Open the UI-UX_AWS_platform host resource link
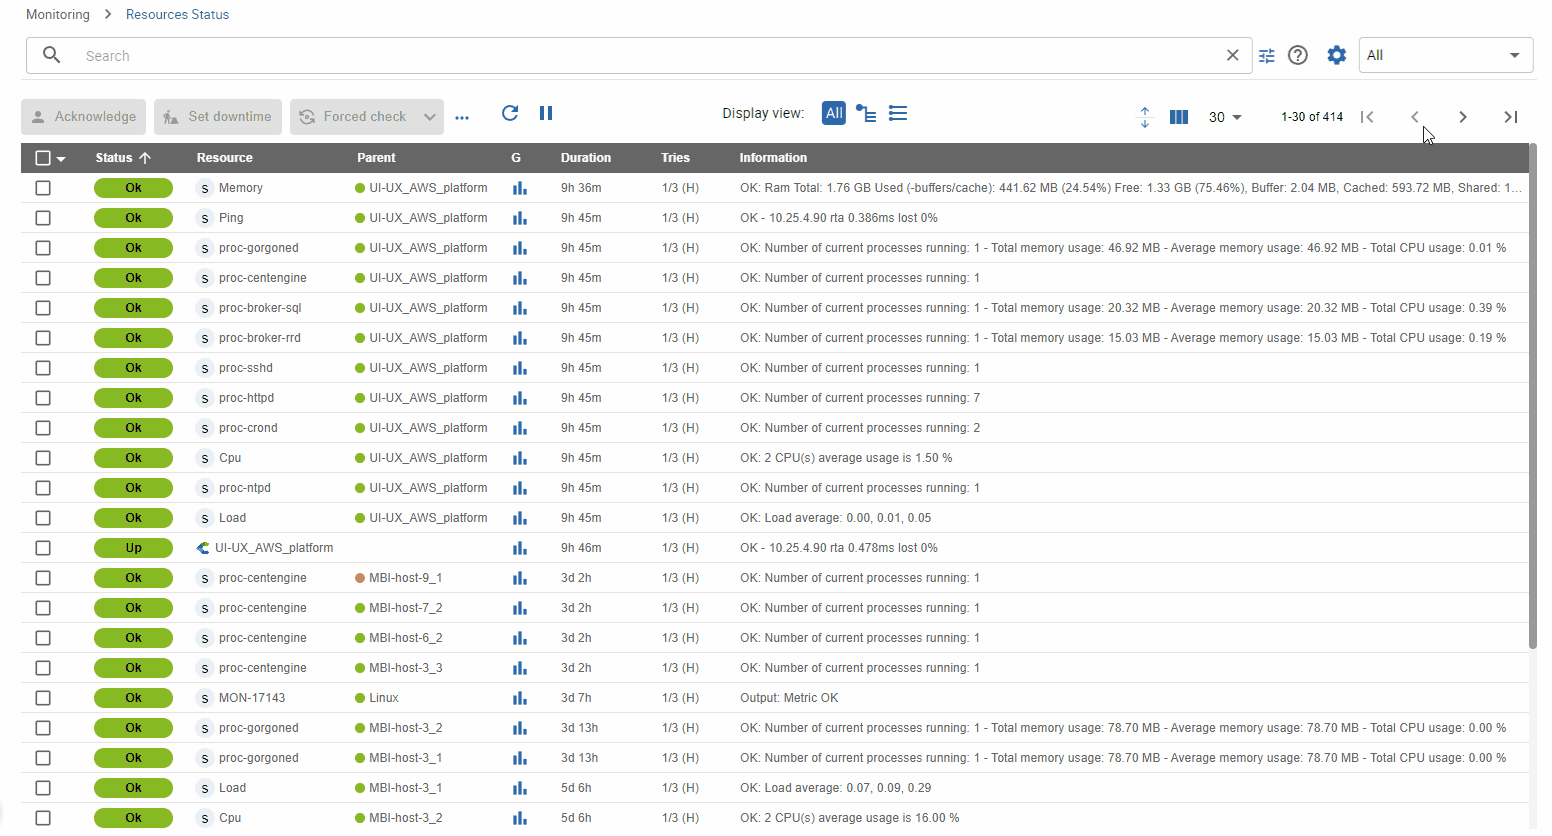Screen dimensions: 1552x836 click(274, 548)
